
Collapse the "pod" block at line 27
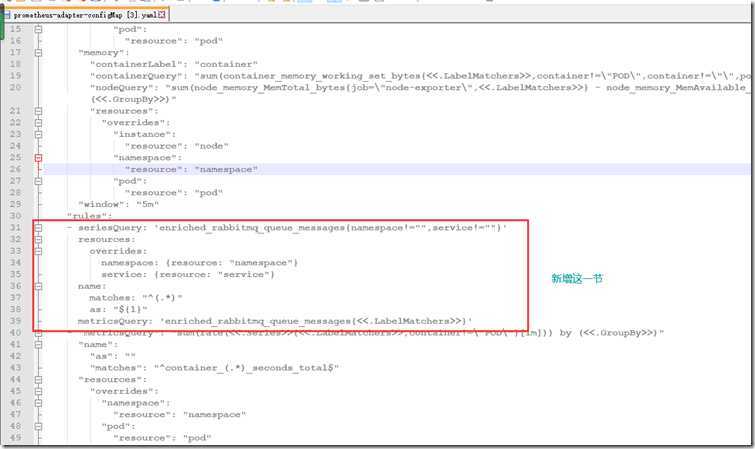click(x=38, y=181)
